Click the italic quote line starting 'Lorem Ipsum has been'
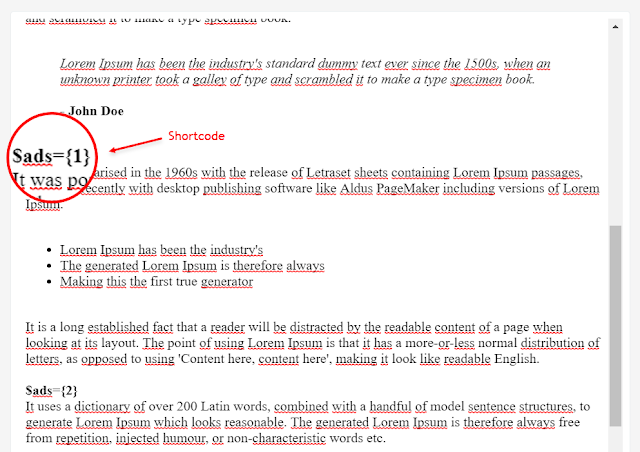Image resolution: width=640 pixels, height=452 pixels. click(305, 64)
